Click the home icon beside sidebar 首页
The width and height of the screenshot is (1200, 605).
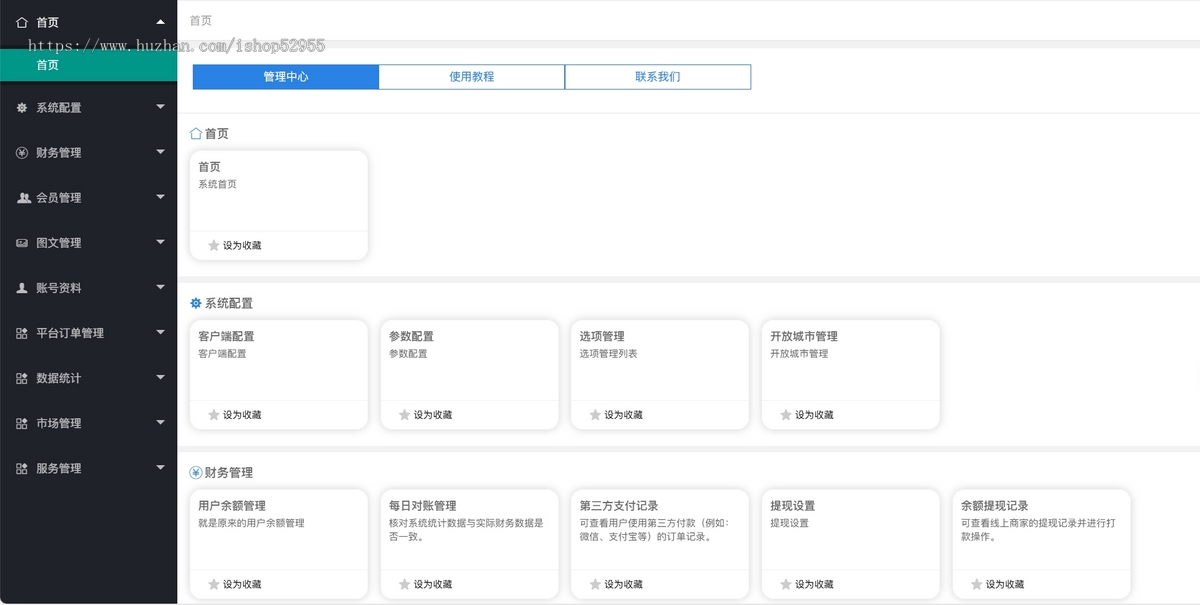pos(22,22)
